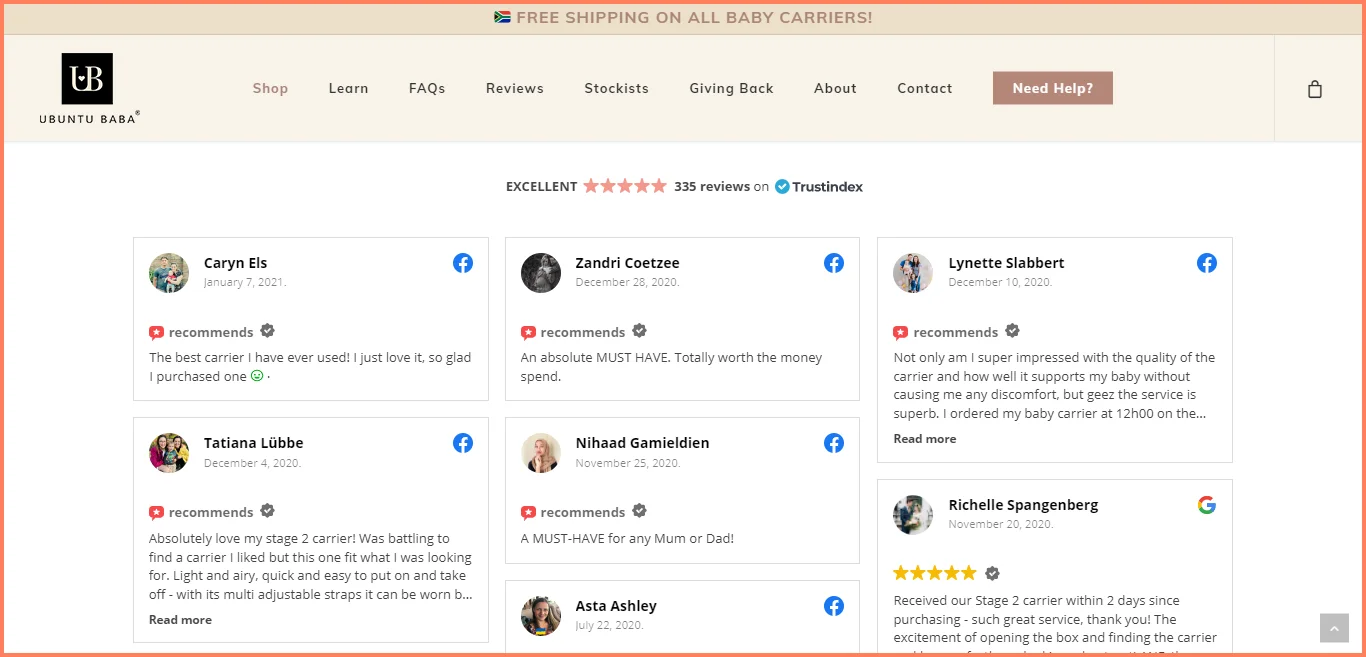Open Lynette Slabbert's profile picture
Image resolution: width=1366 pixels, height=657 pixels.
(913, 273)
